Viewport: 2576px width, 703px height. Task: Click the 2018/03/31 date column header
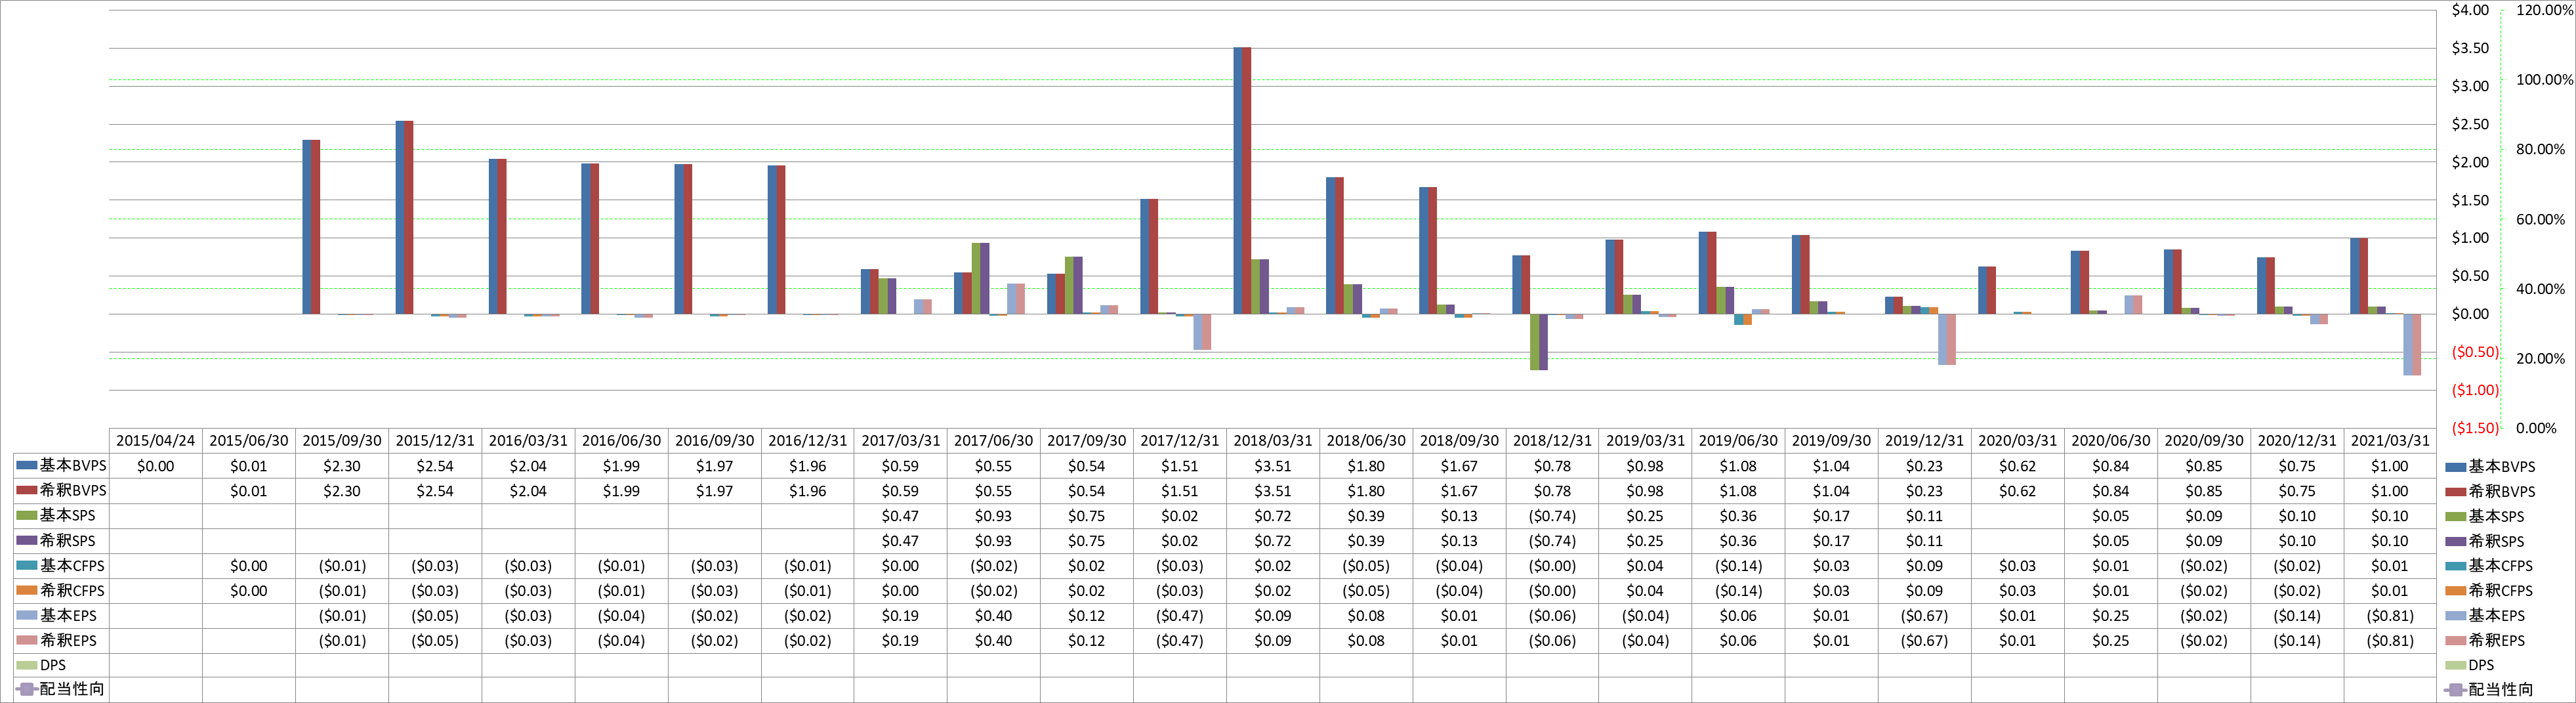1273,440
